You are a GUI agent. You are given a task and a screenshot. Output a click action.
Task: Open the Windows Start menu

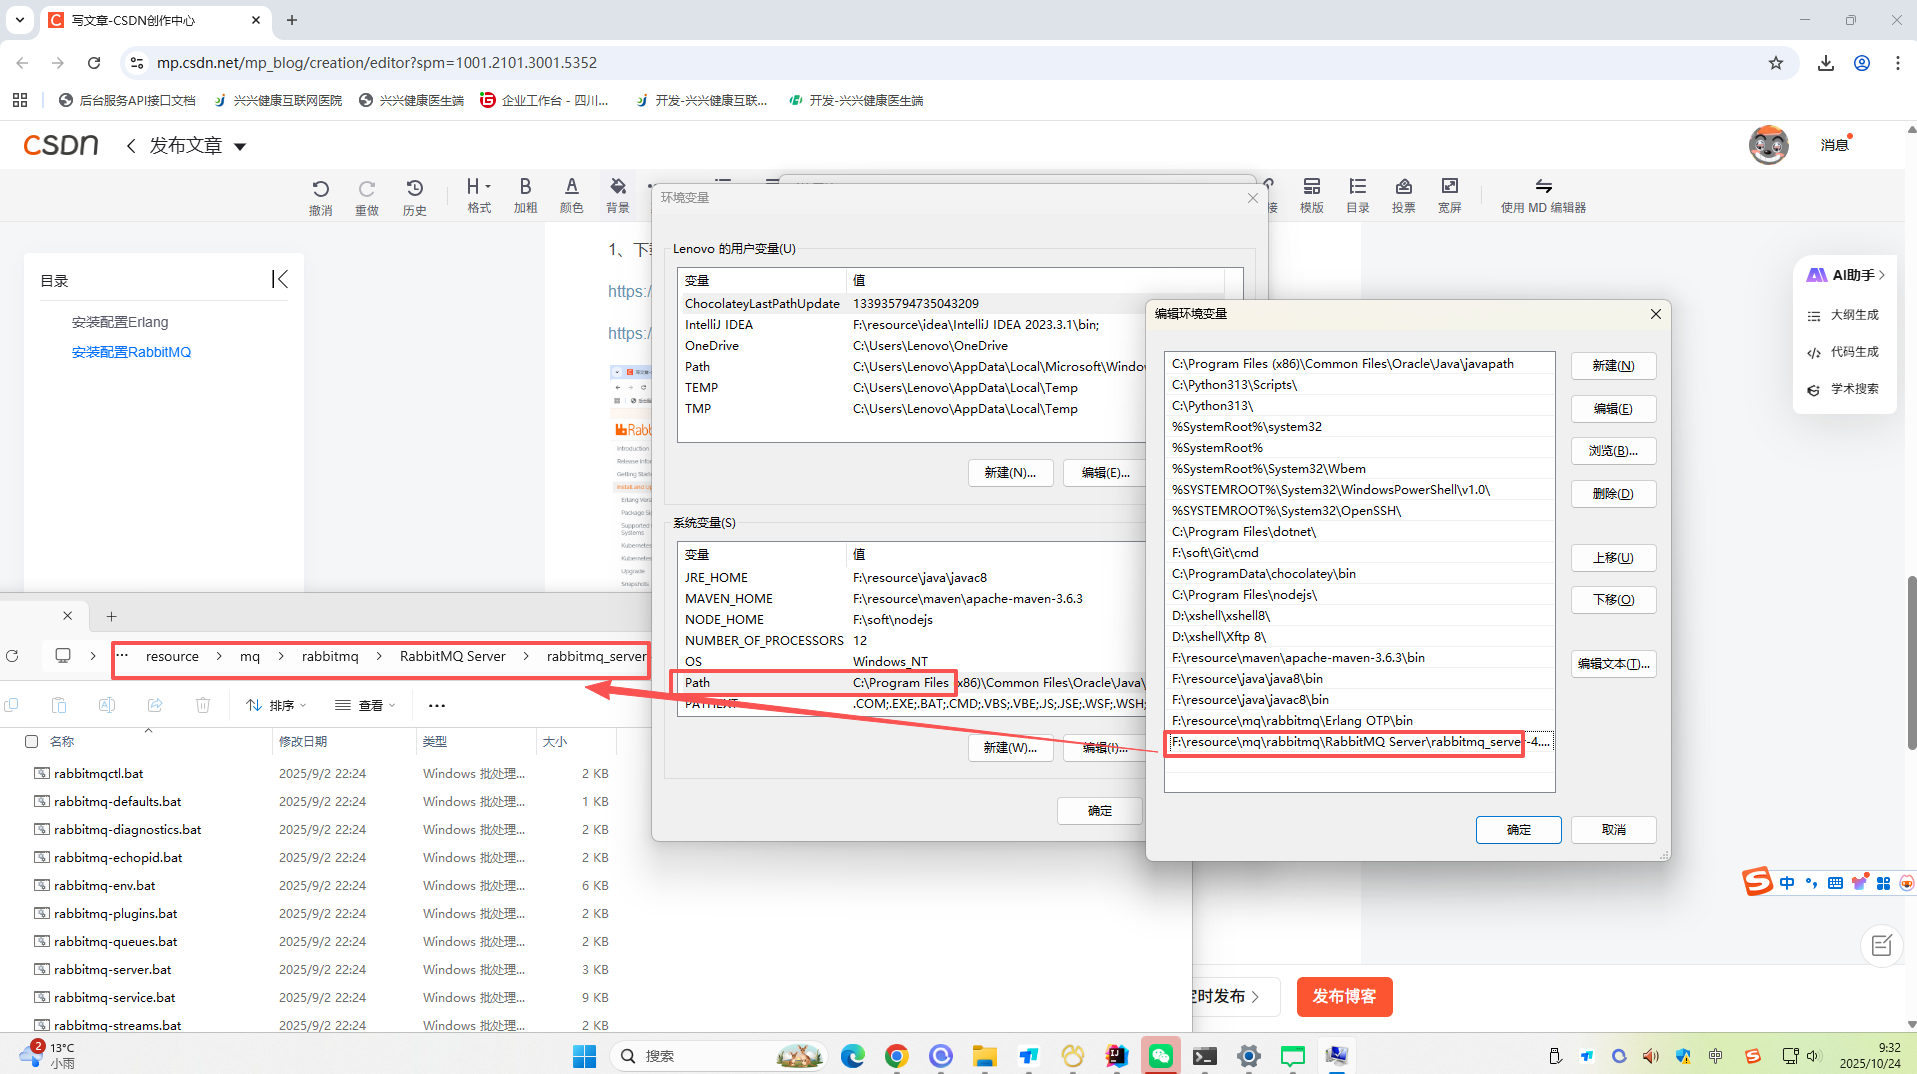pyautogui.click(x=584, y=1056)
